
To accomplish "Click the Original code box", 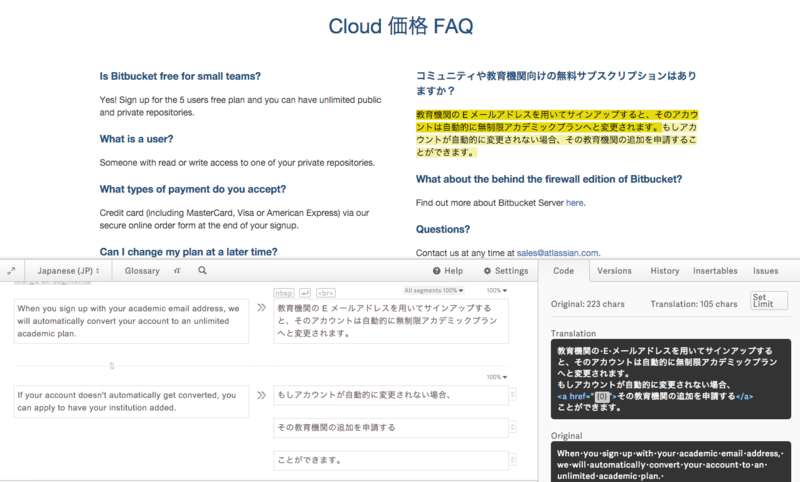I will (x=671, y=462).
